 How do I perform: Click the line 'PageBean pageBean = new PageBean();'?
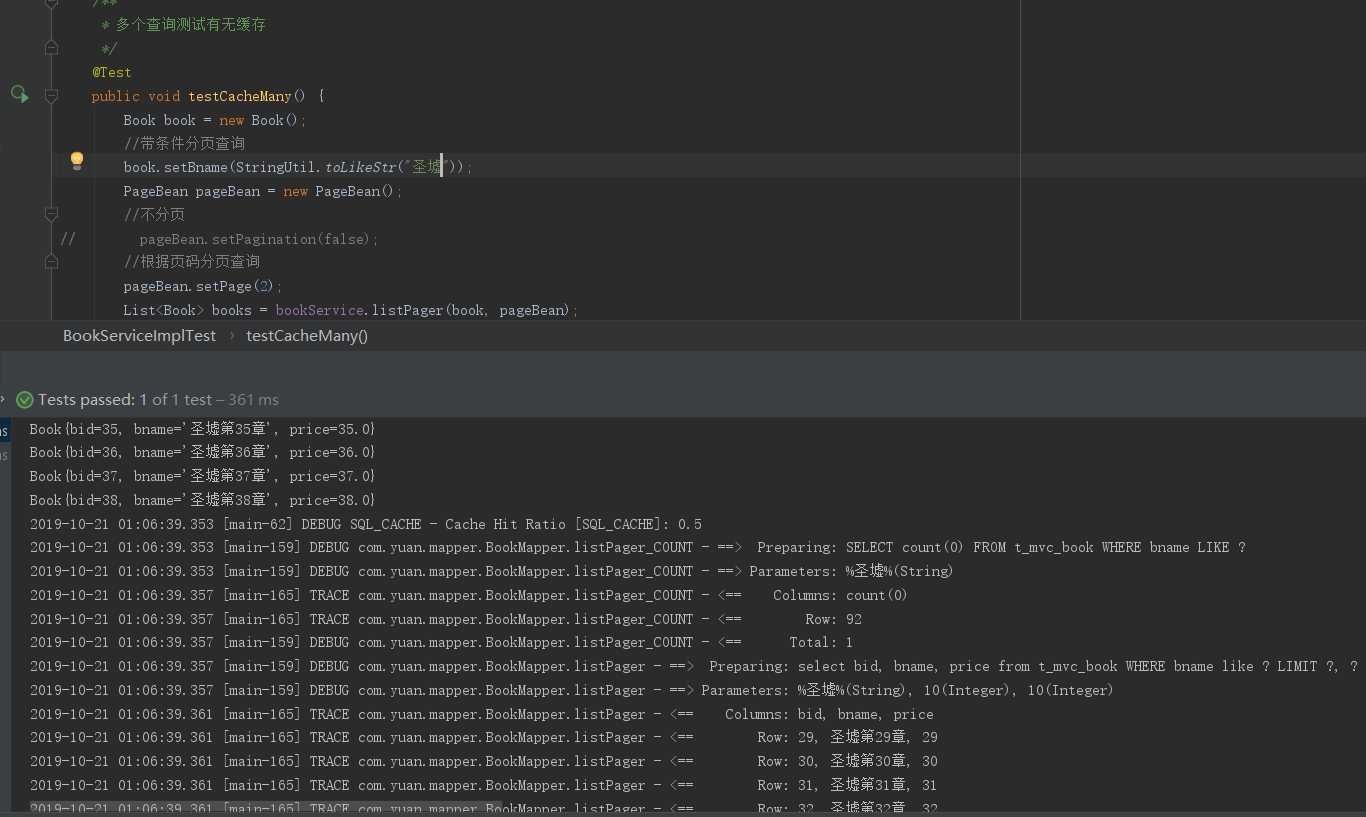pyautogui.click(x=263, y=191)
